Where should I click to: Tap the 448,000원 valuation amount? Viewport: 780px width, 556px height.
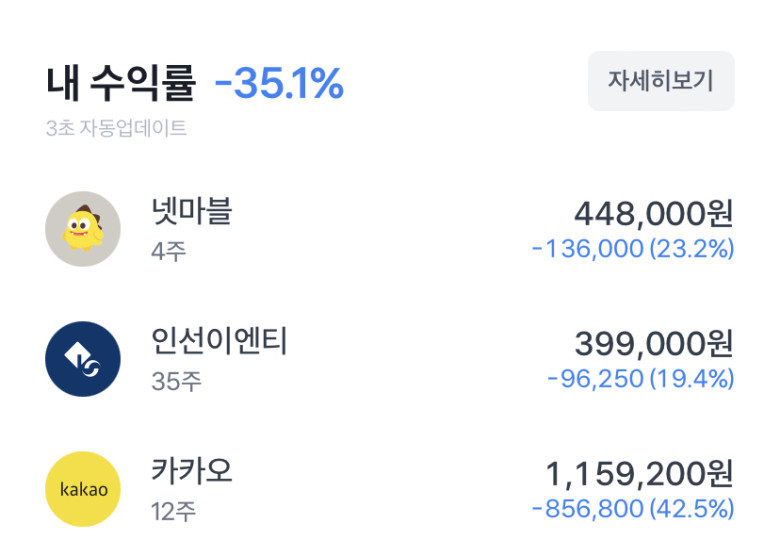654,214
